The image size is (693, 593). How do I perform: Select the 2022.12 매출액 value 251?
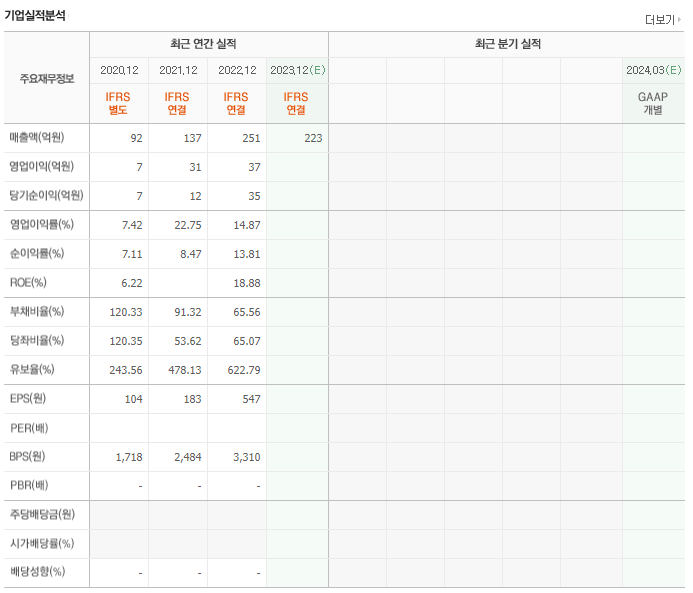pos(251,138)
